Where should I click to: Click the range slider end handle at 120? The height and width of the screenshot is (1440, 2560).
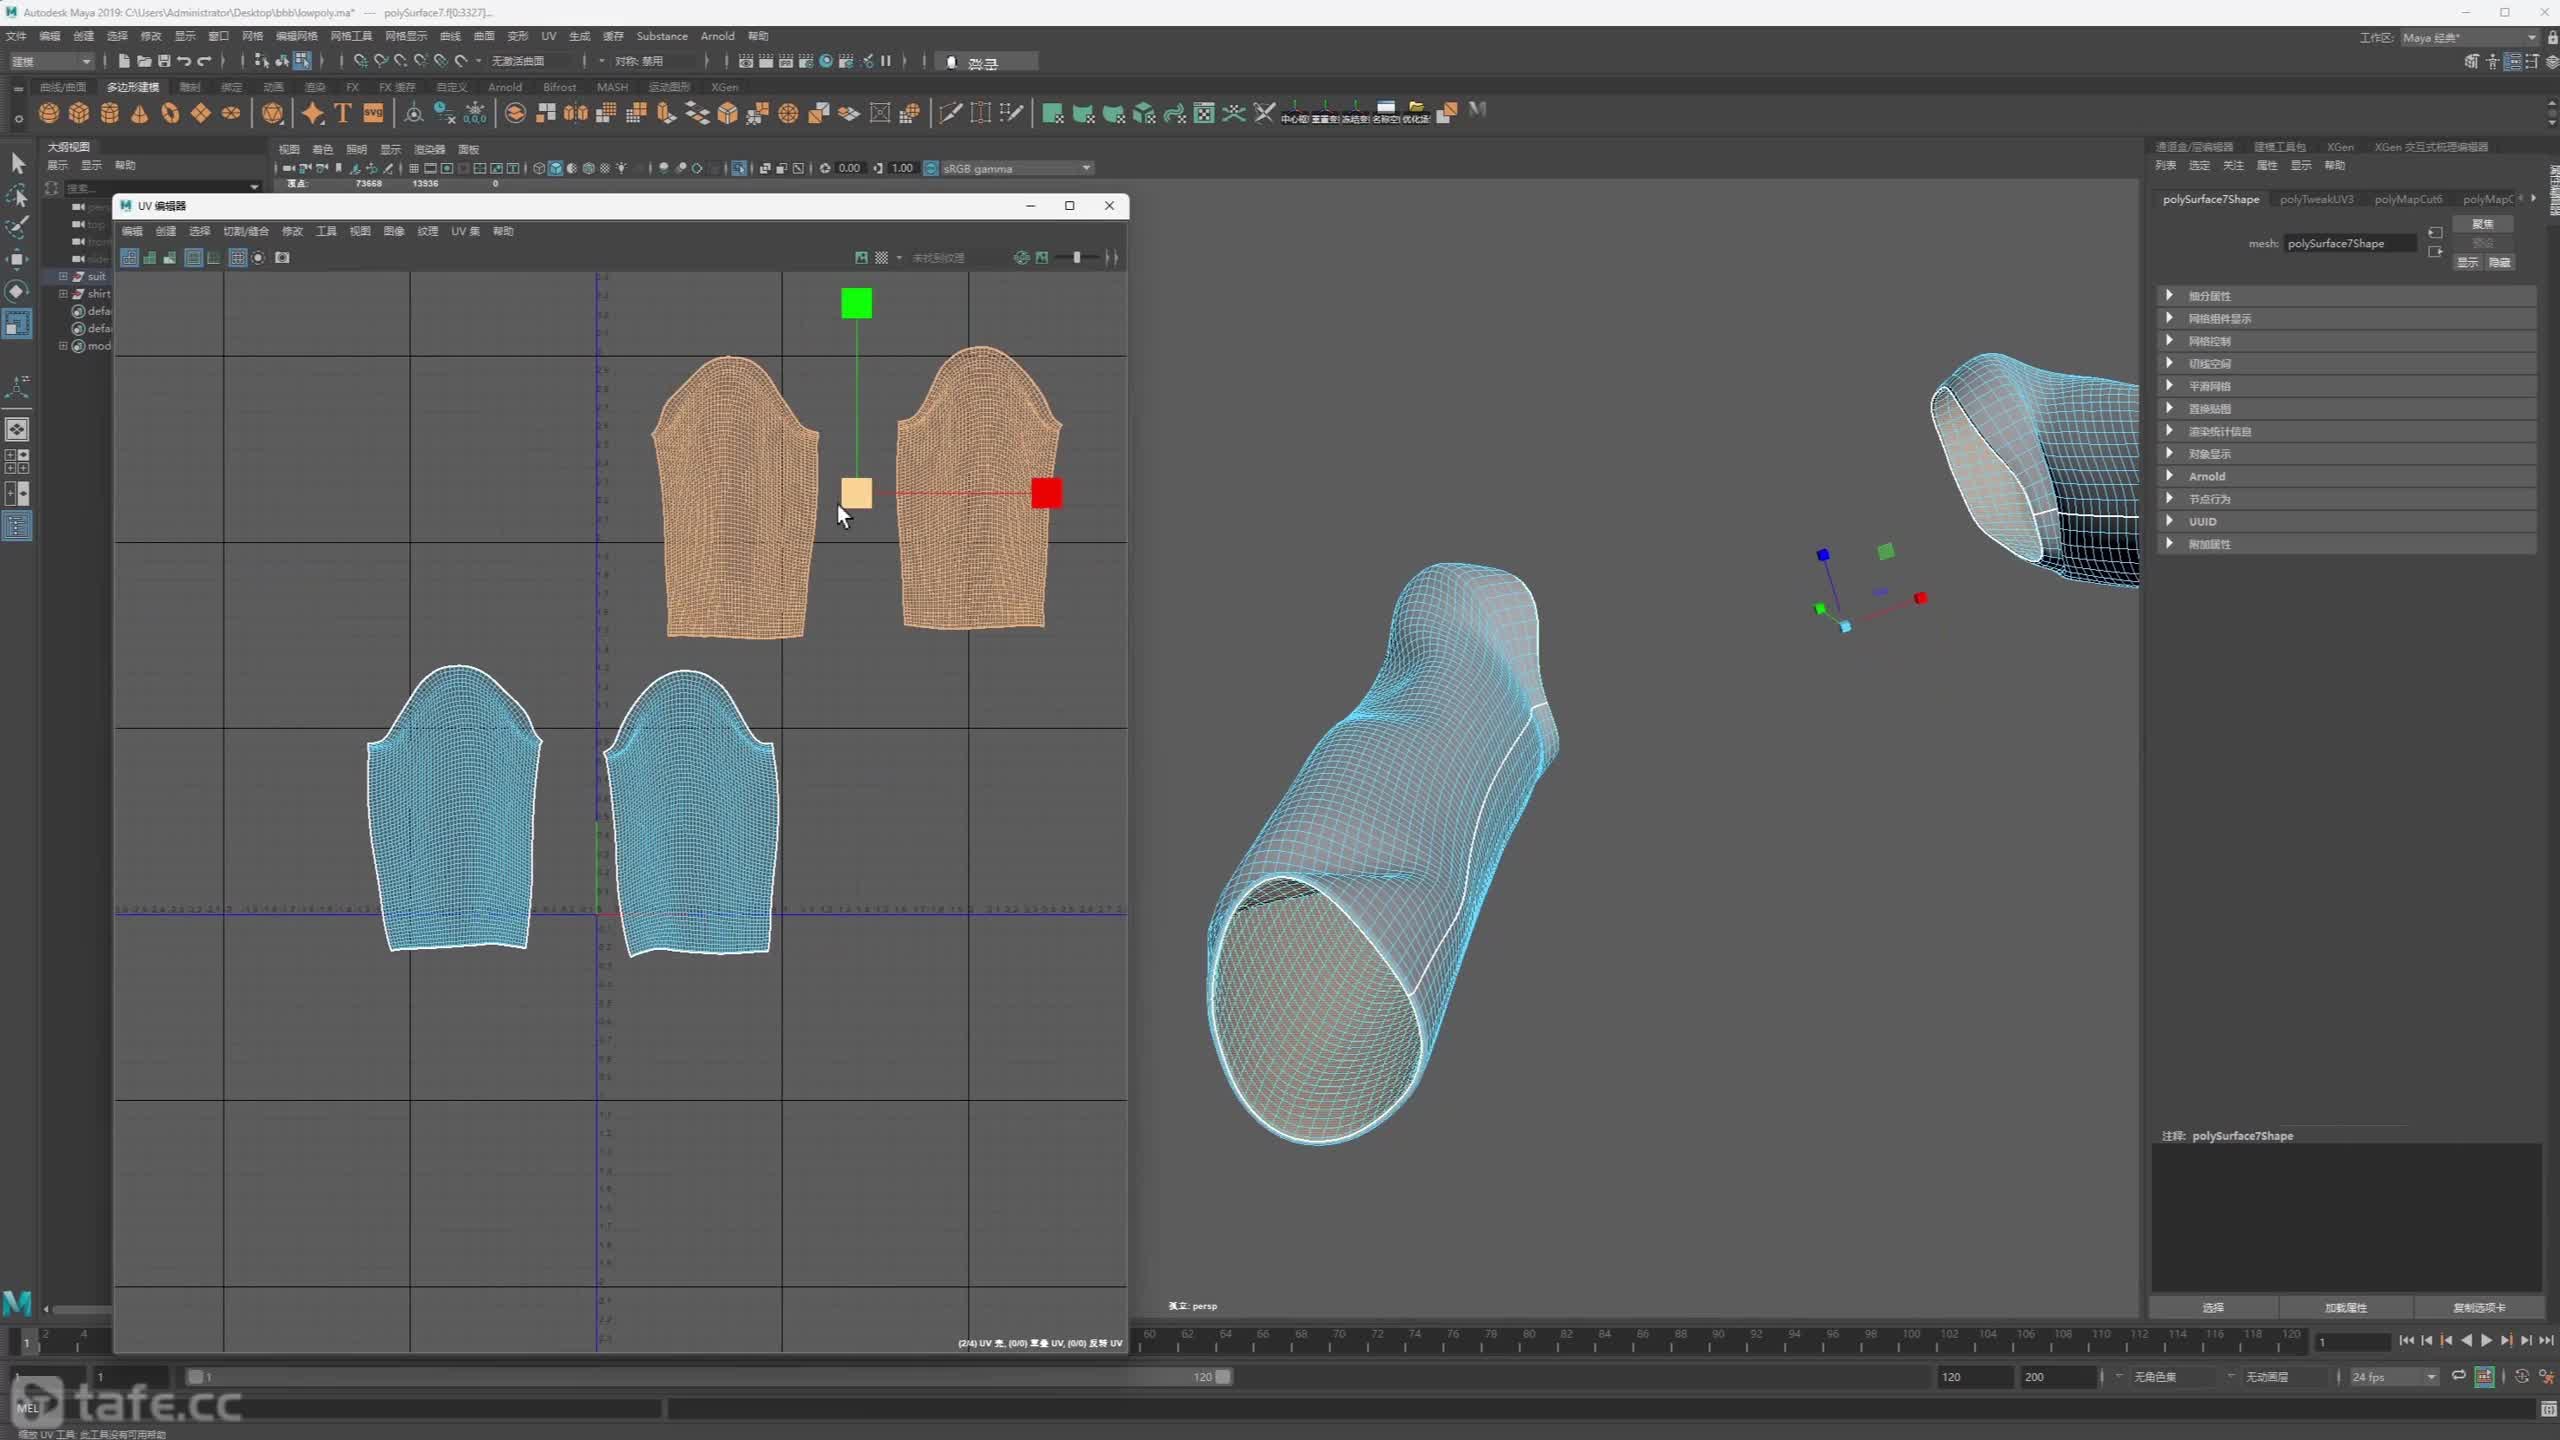1223,1377
